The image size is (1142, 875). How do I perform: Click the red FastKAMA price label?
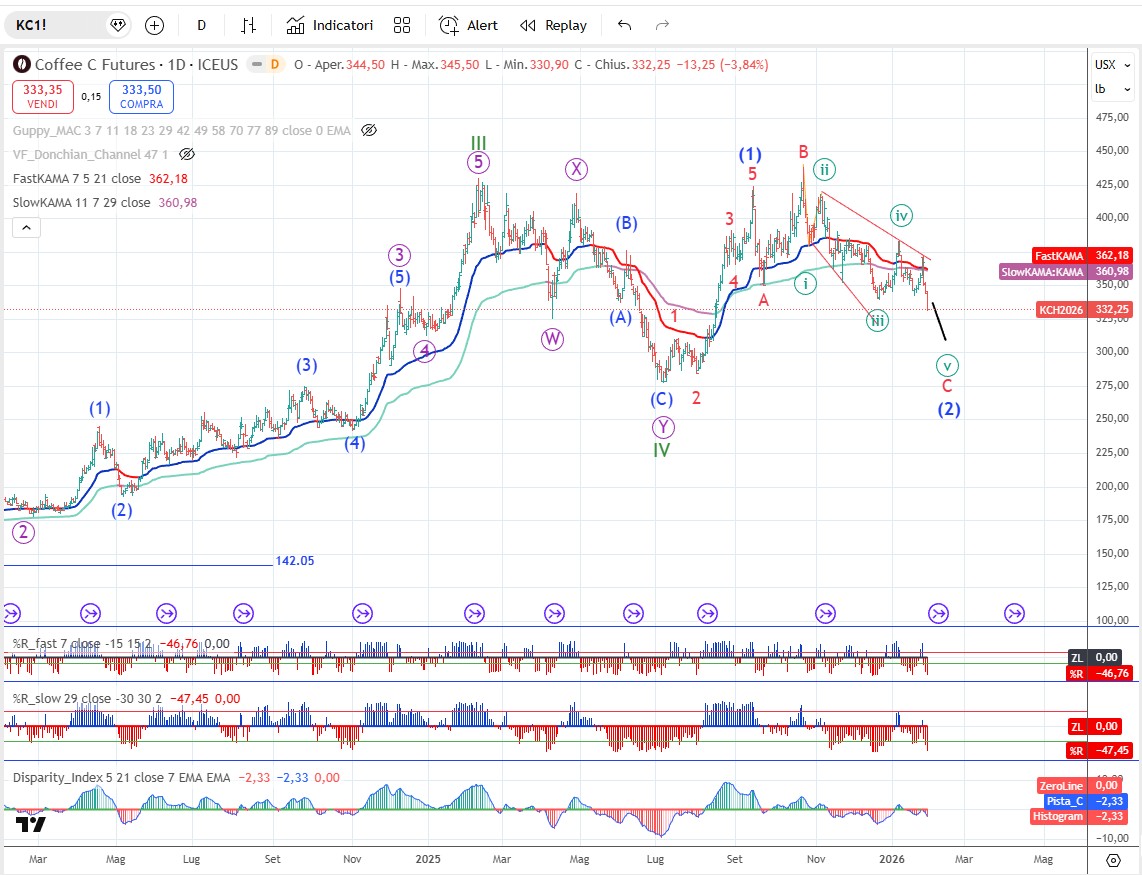[x=1083, y=256]
